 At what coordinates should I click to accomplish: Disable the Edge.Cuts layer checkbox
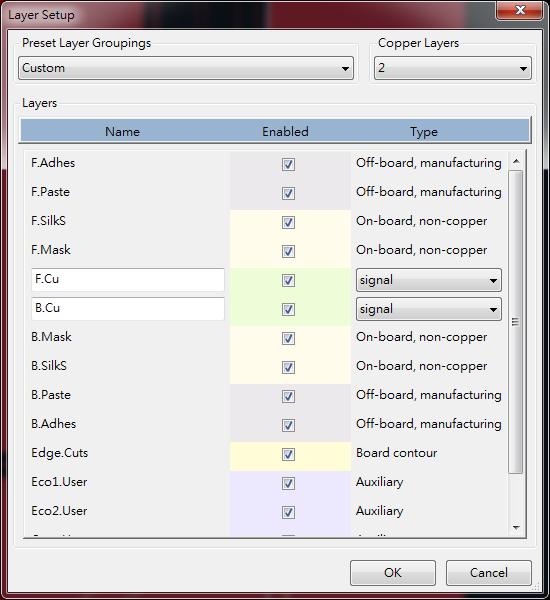[288, 455]
